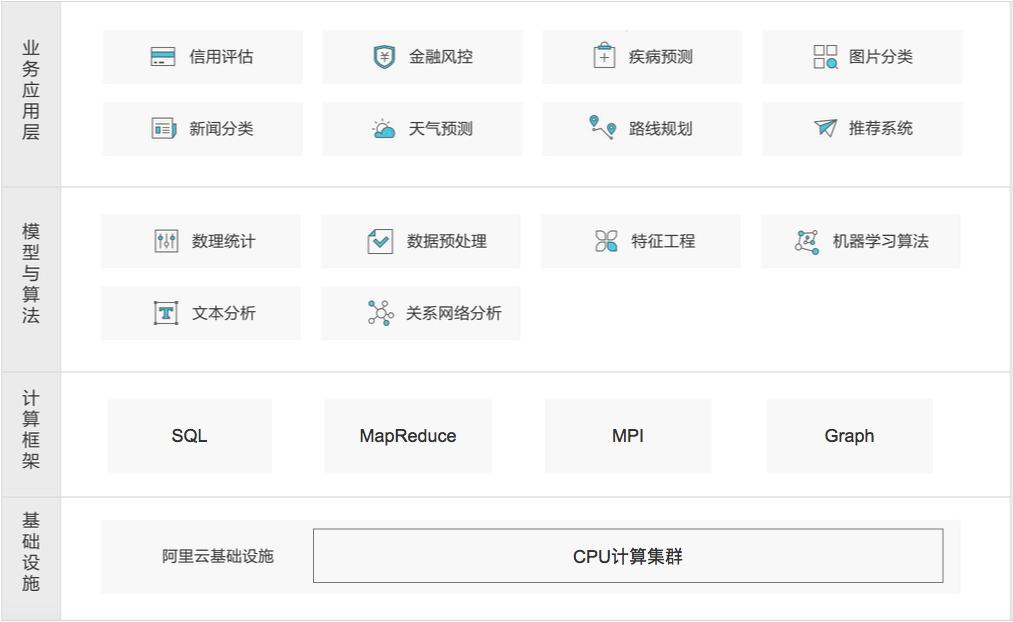Click the paper plane icon for 推荐系统
The image size is (1013, 622).
pyautogui.click(x=825, y=128)
